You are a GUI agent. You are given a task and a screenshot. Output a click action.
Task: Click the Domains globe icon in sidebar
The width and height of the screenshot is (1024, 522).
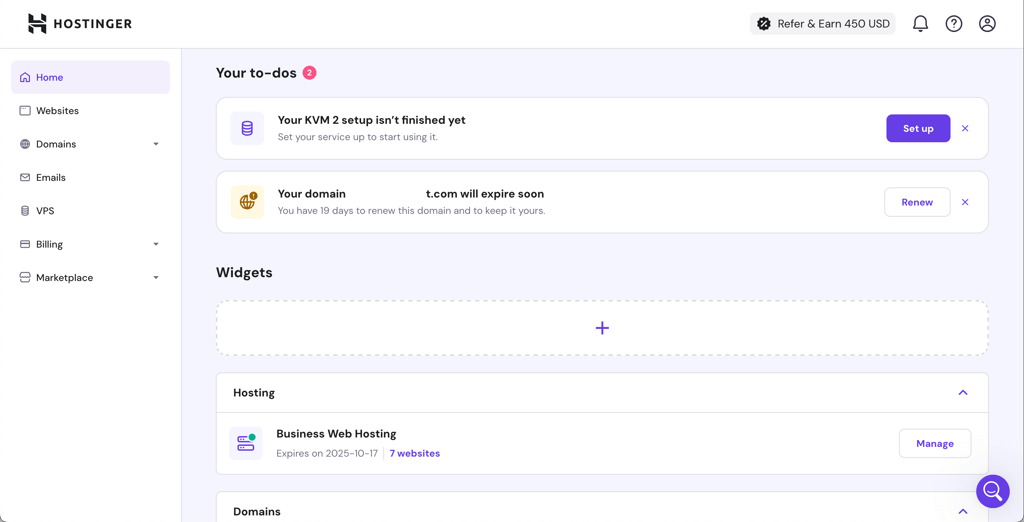pyautogui.click(x=25, y=144)
